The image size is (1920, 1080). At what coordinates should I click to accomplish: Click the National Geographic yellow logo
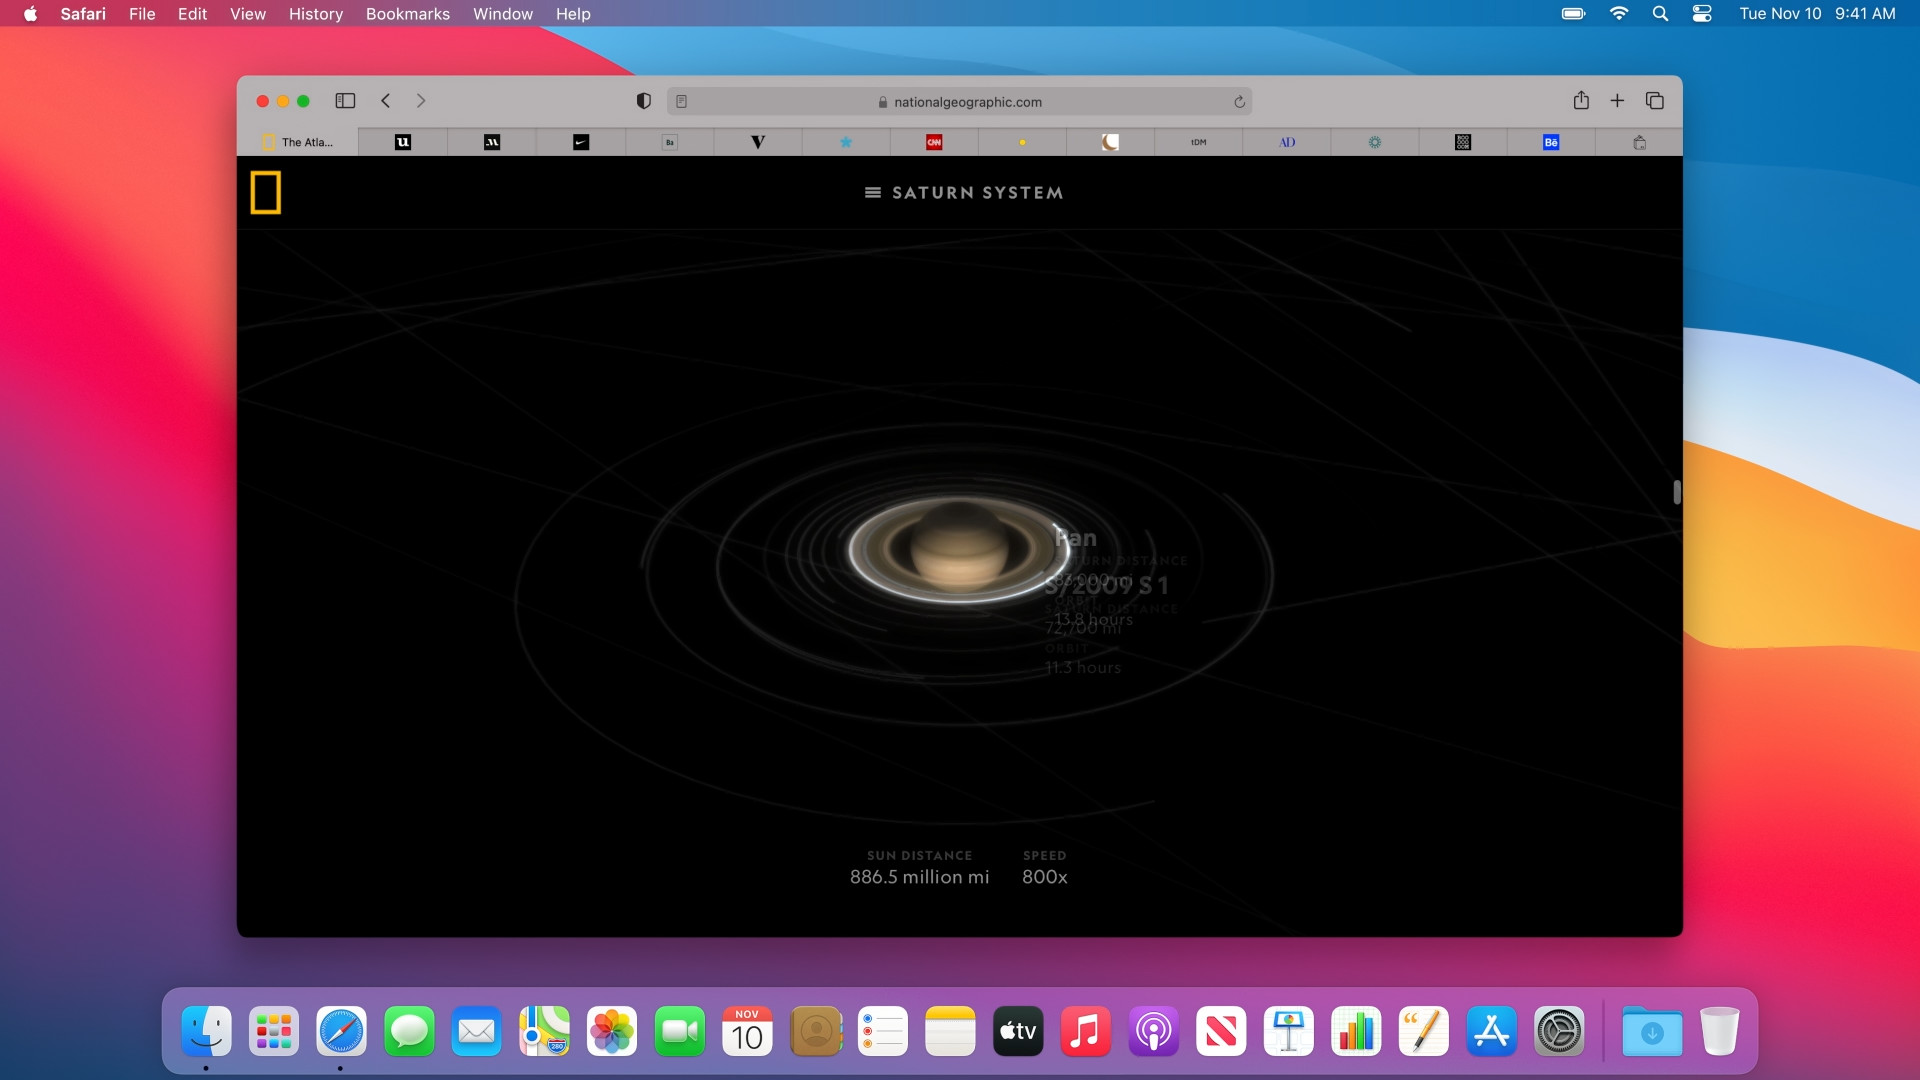[266, 192]
